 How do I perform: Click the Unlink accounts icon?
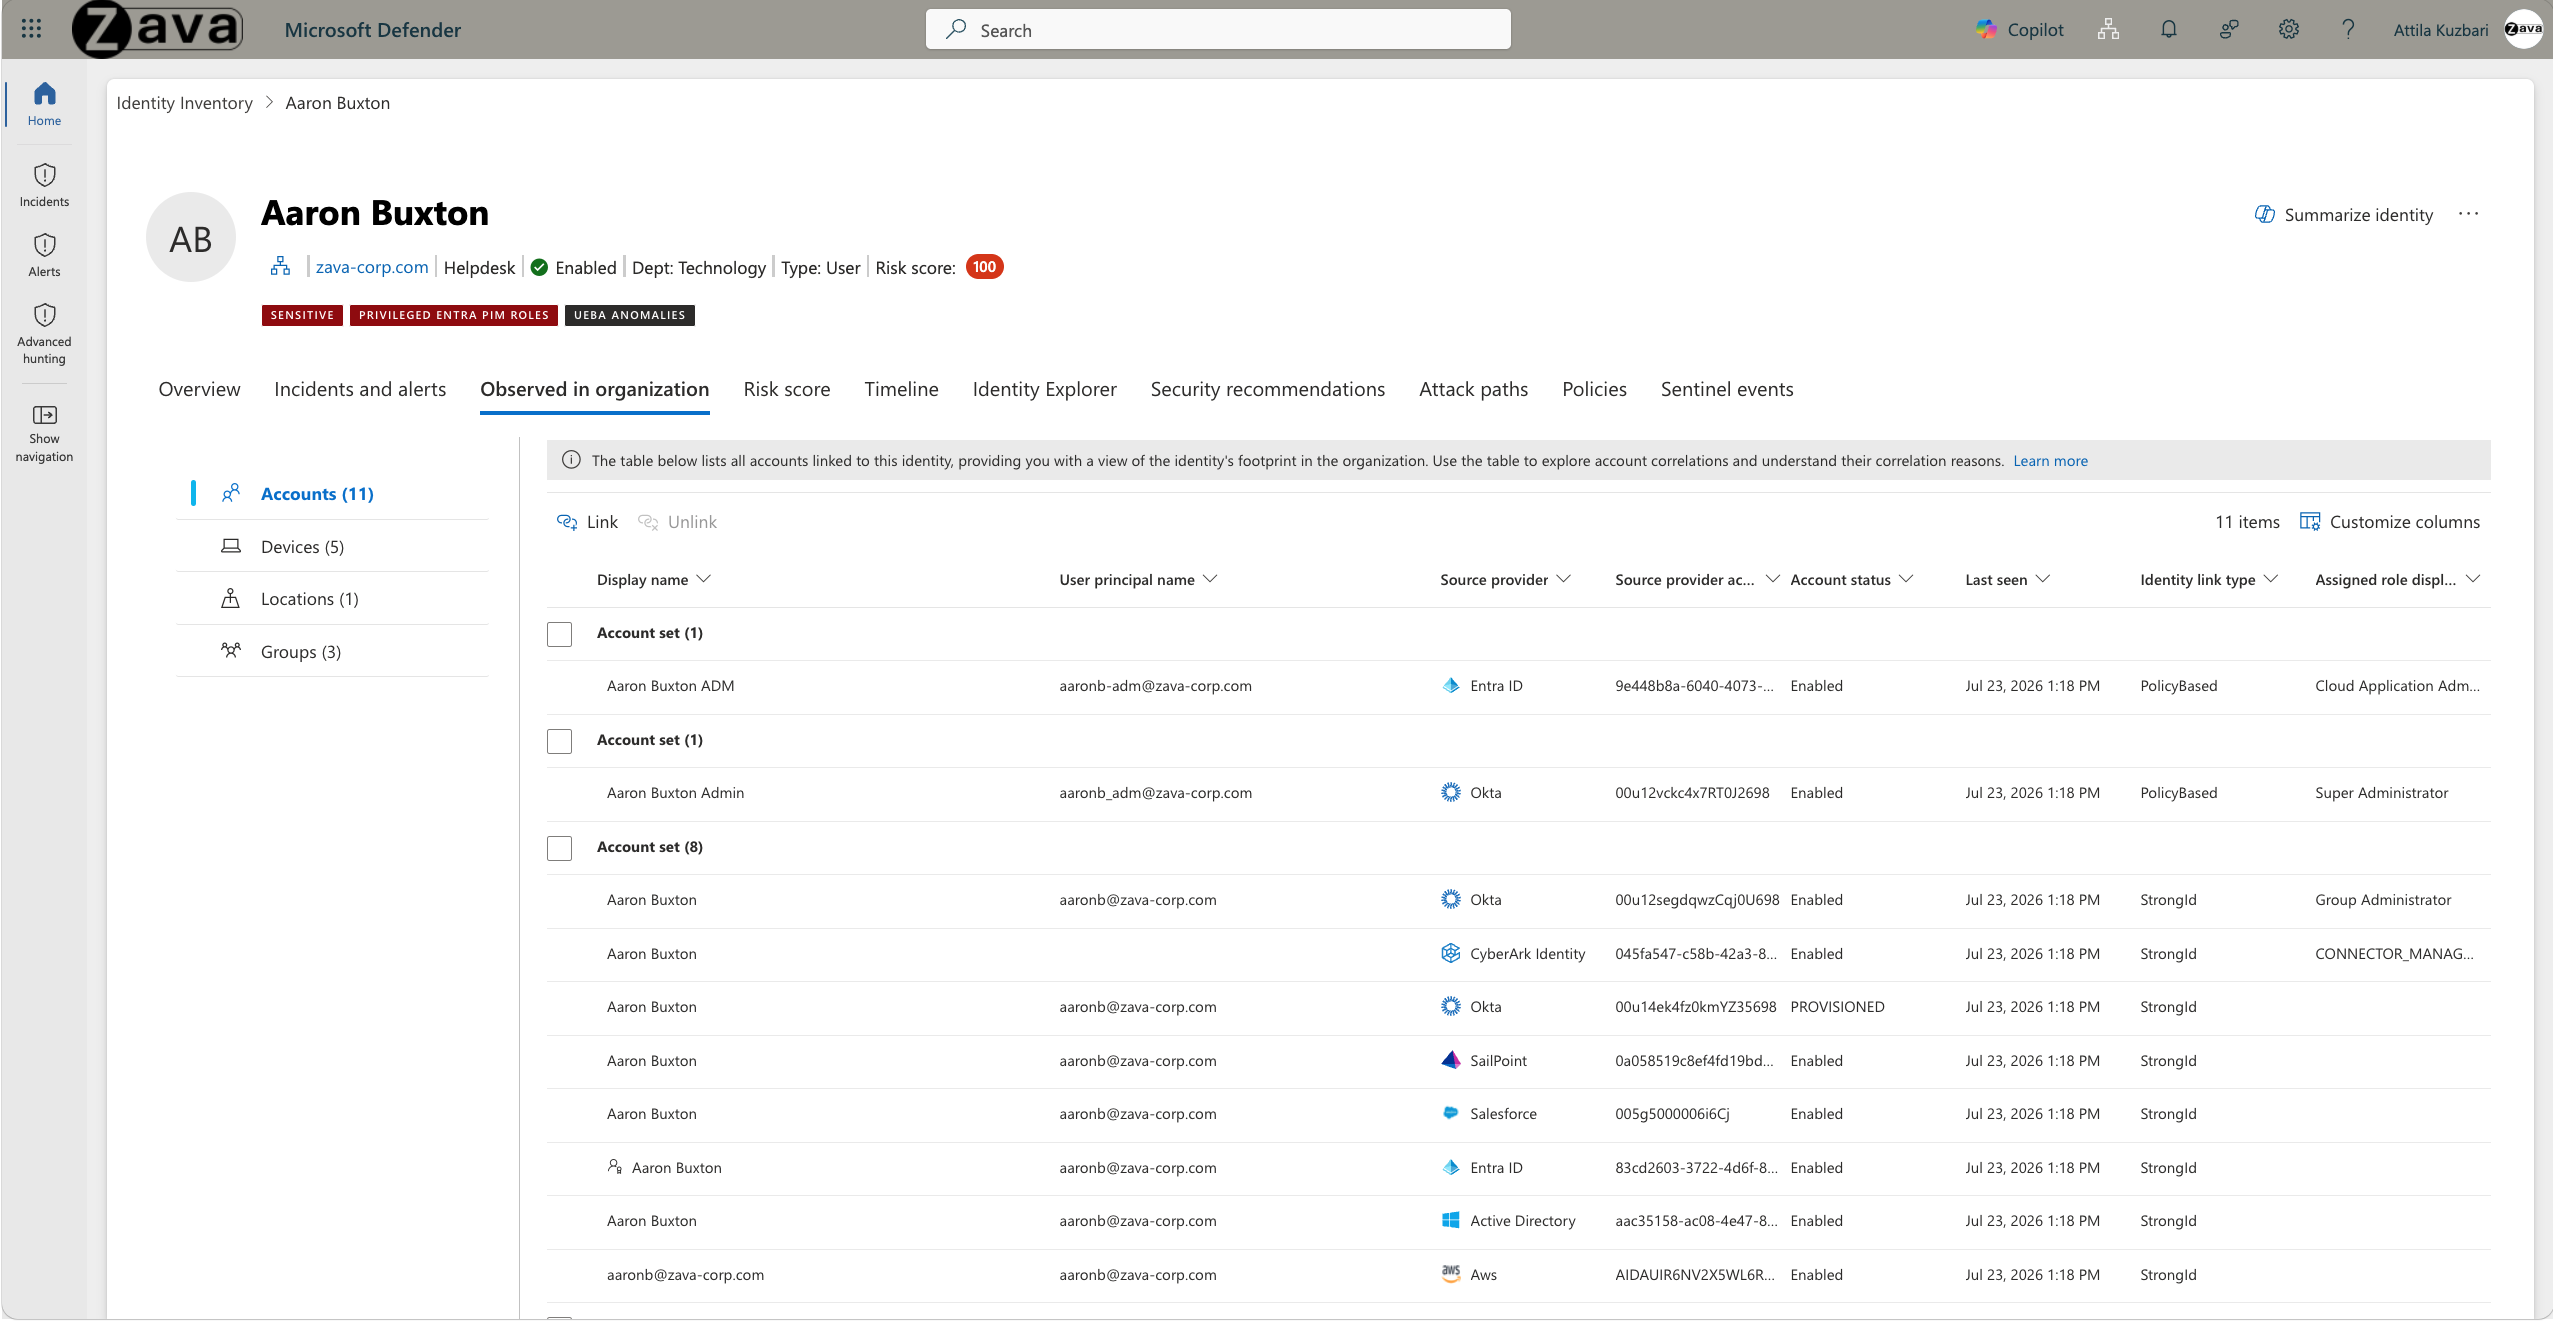click(x=648, y=522)
